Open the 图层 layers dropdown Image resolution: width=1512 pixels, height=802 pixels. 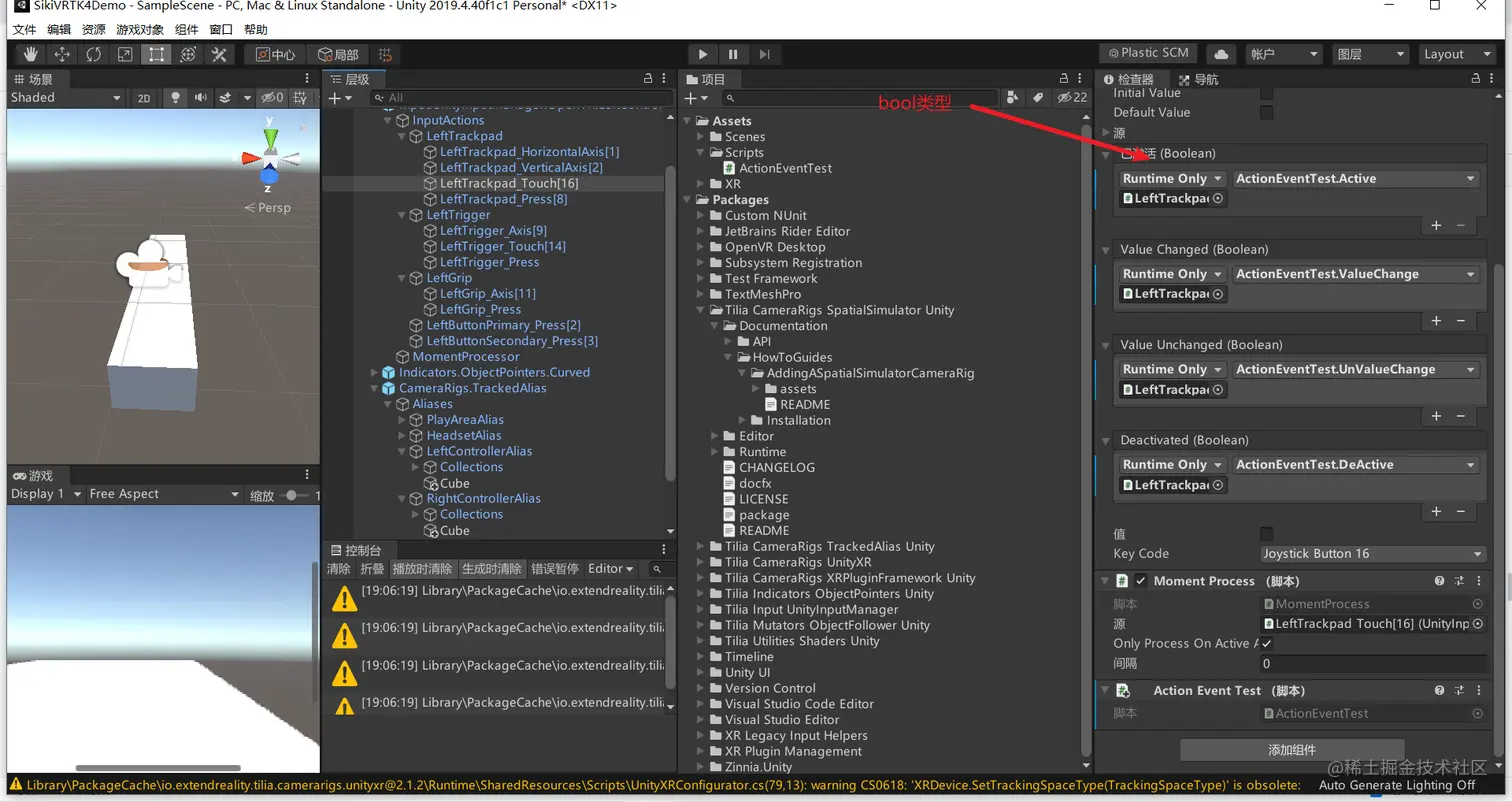(1371, 54)
